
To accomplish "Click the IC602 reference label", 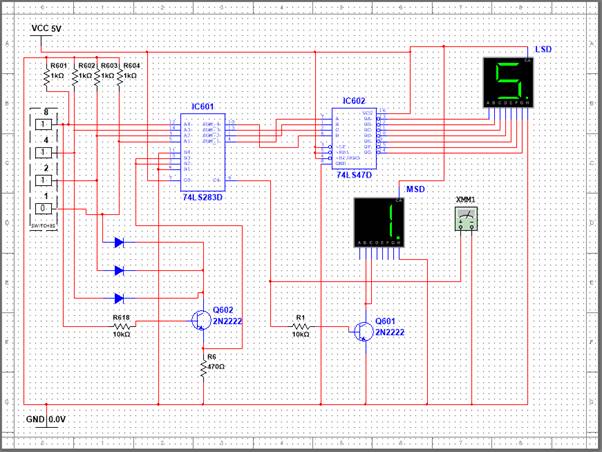I will pyautogui.click(x=354, y=101).
